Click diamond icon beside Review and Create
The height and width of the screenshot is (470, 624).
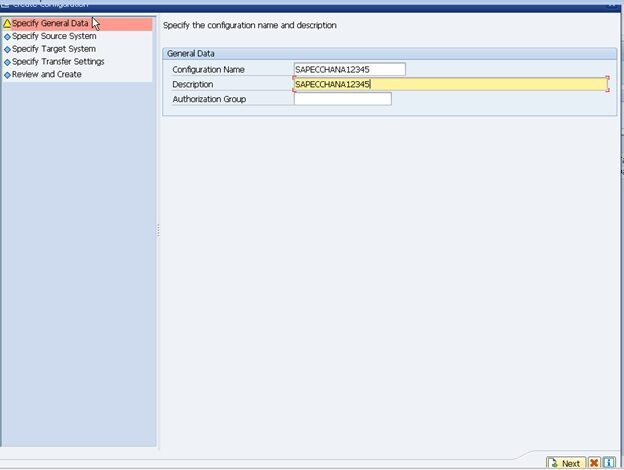pyautogui.click(x=7, y=75)
